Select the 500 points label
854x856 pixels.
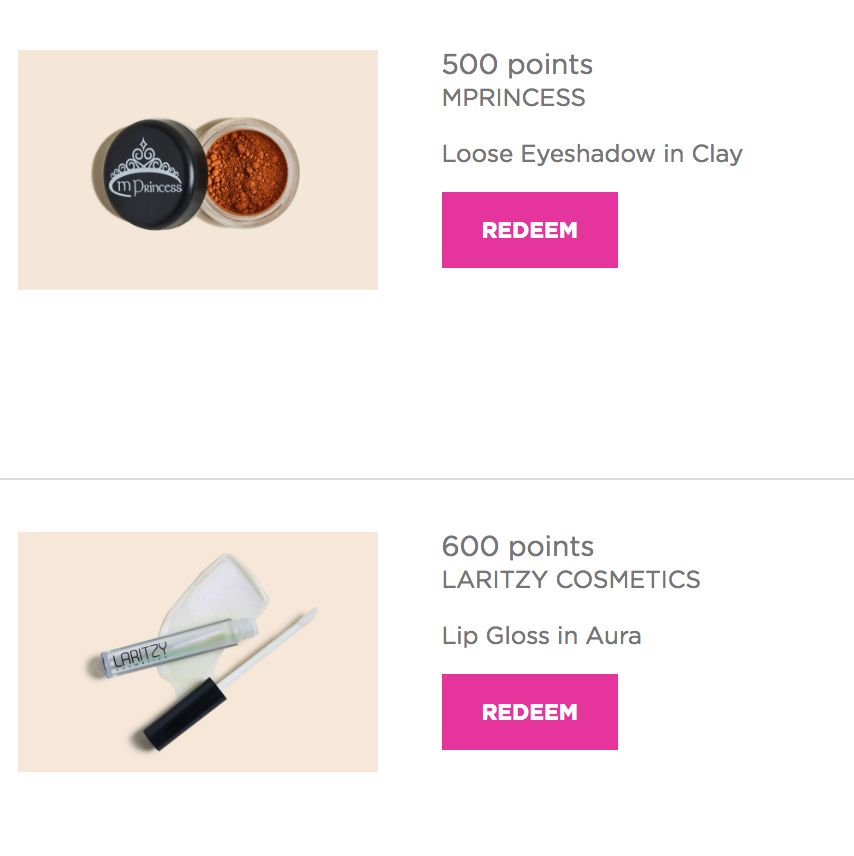point(517,64)
